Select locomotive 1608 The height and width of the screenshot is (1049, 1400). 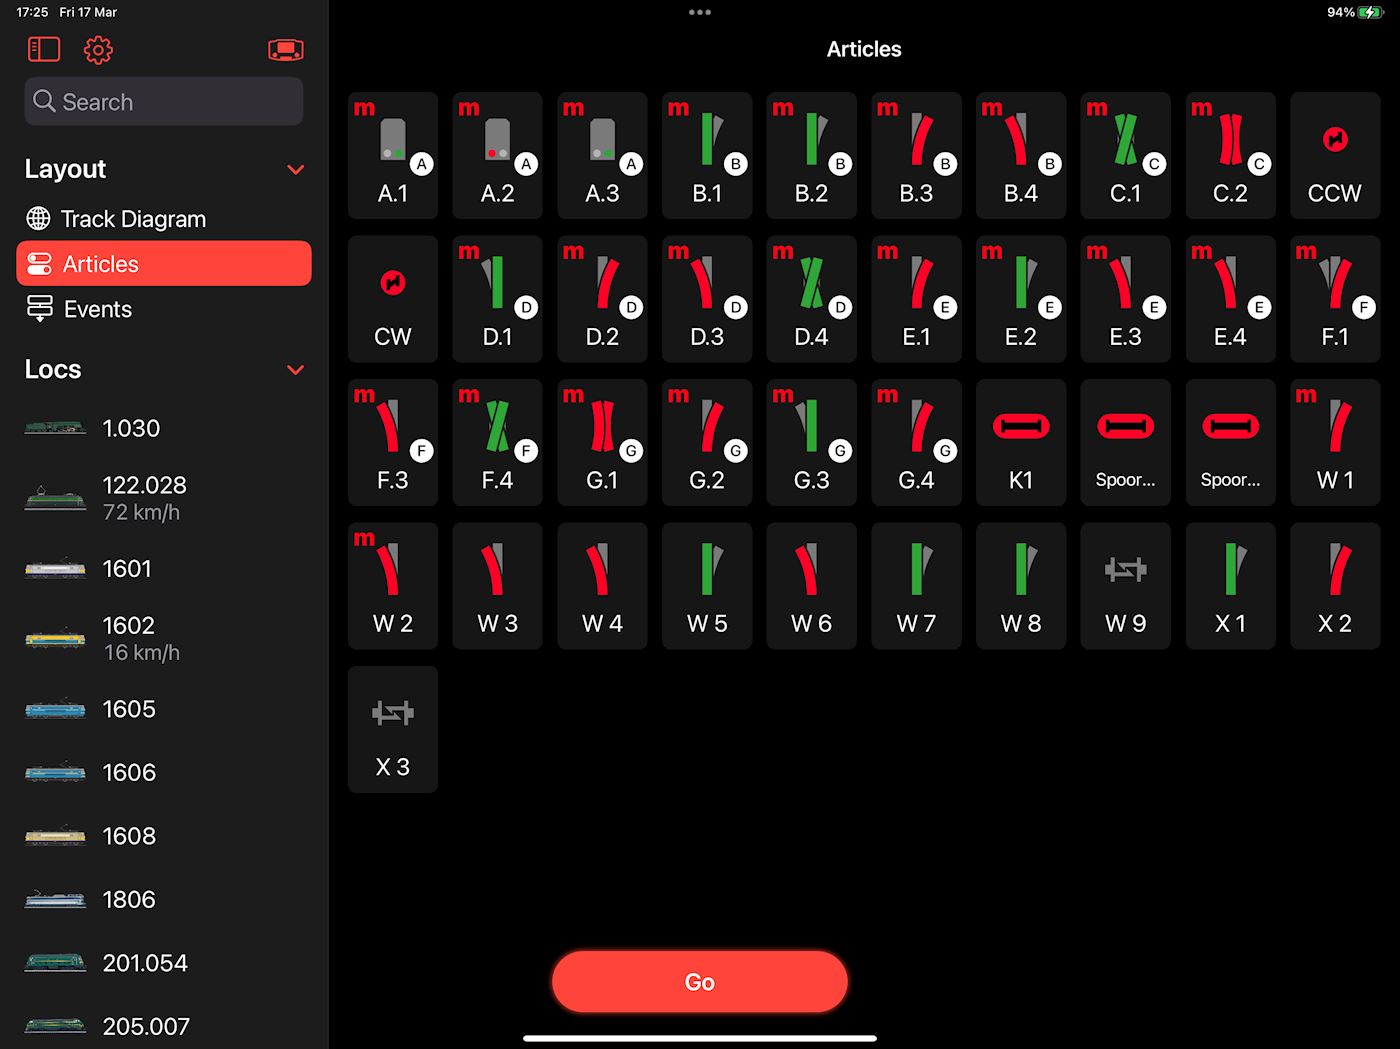pyautogui.click(x=164, y=836)
